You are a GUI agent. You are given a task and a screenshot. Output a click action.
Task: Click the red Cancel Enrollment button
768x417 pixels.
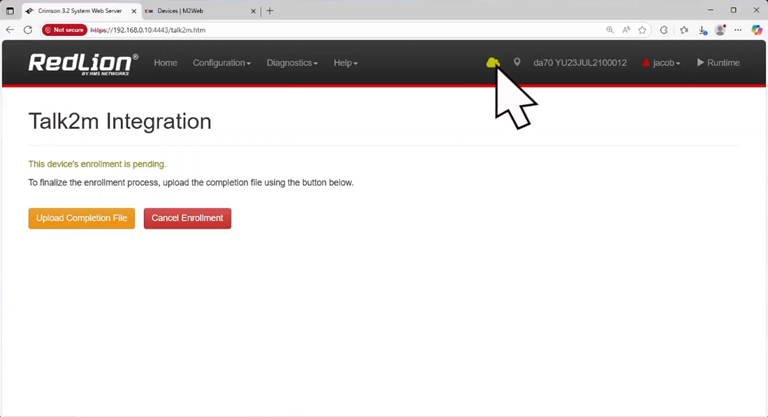[x=187, y=218]
